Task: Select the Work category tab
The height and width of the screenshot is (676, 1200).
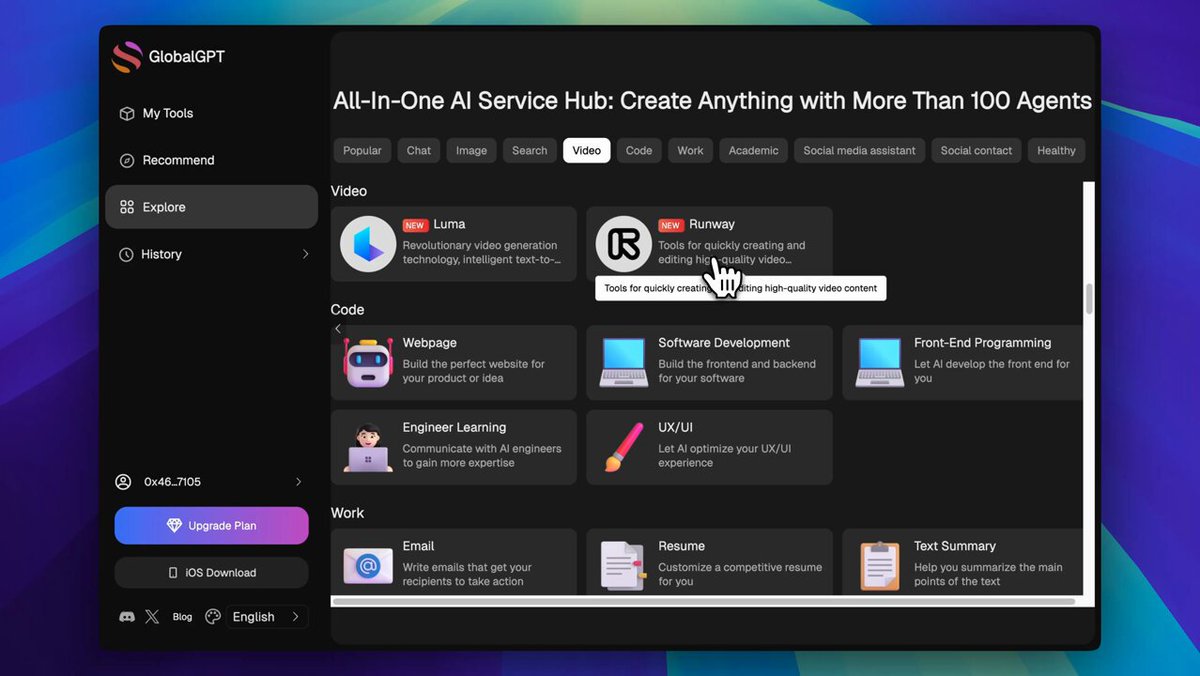Action: click(690, 151)
